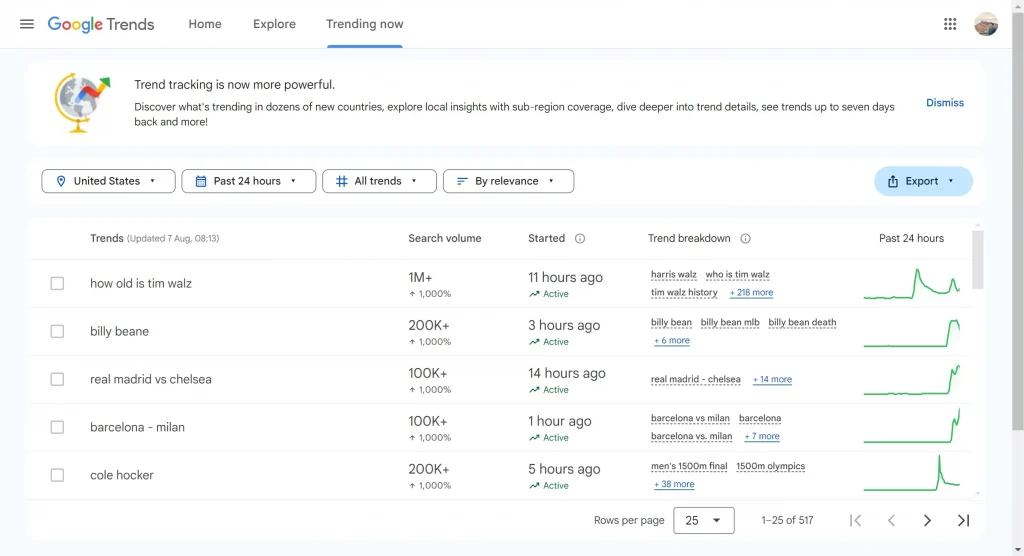Screen dimensions: 1024x556
Task: Open the billy beane trend row
Action: coord(120,331)
